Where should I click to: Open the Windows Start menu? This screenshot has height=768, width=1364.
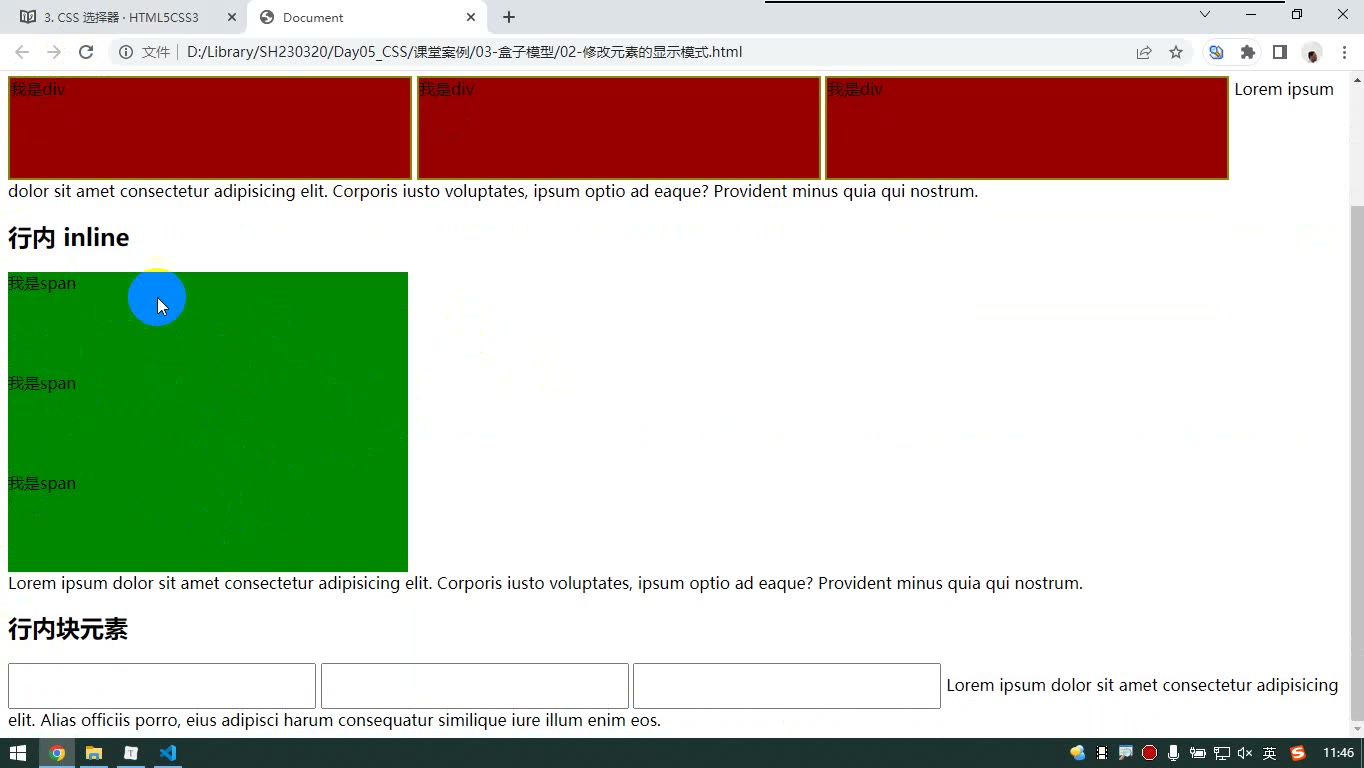pyautogui.click(x=18, y=753)
